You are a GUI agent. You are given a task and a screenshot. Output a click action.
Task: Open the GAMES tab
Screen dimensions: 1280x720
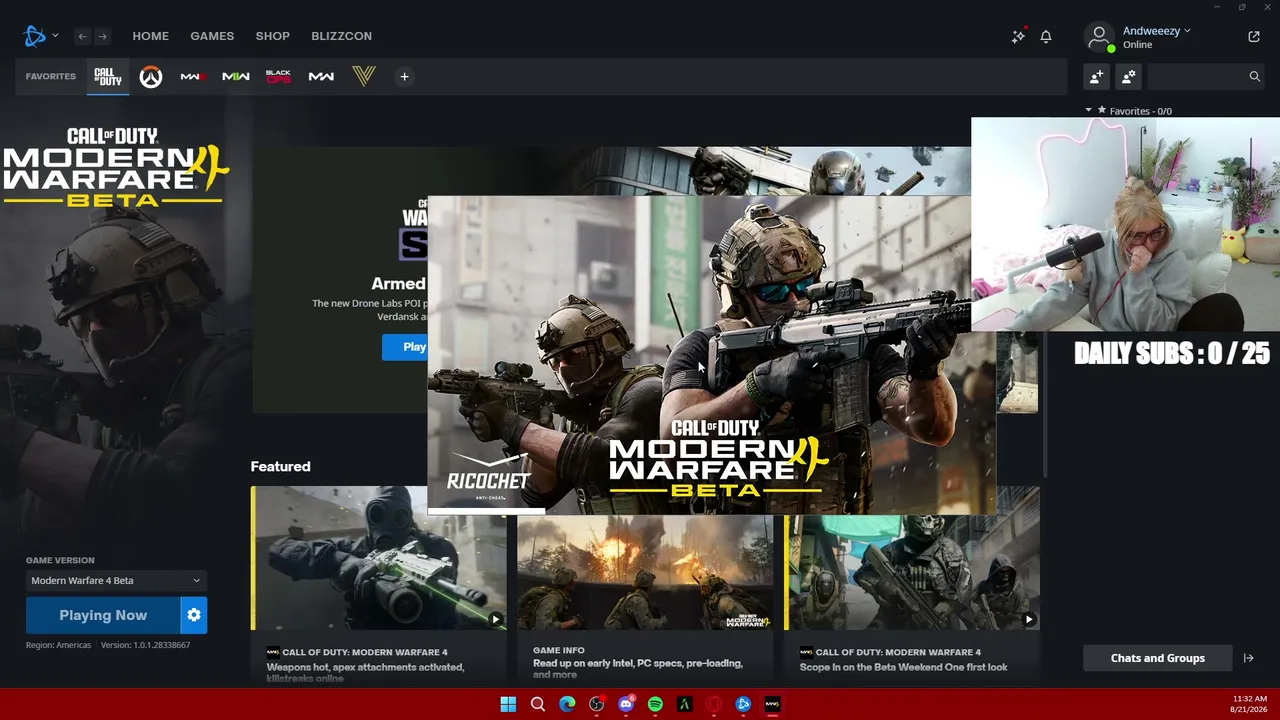[x=212, y=36]
